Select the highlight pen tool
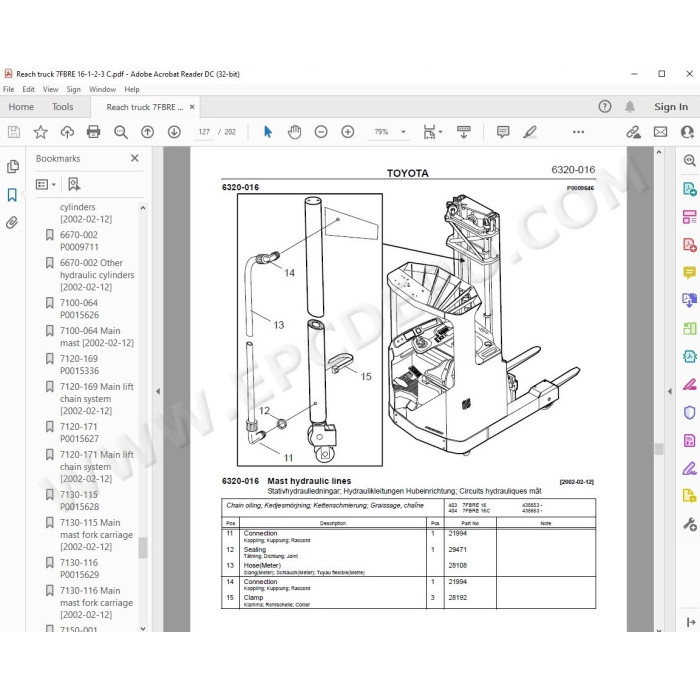 [x=530, y=132]
